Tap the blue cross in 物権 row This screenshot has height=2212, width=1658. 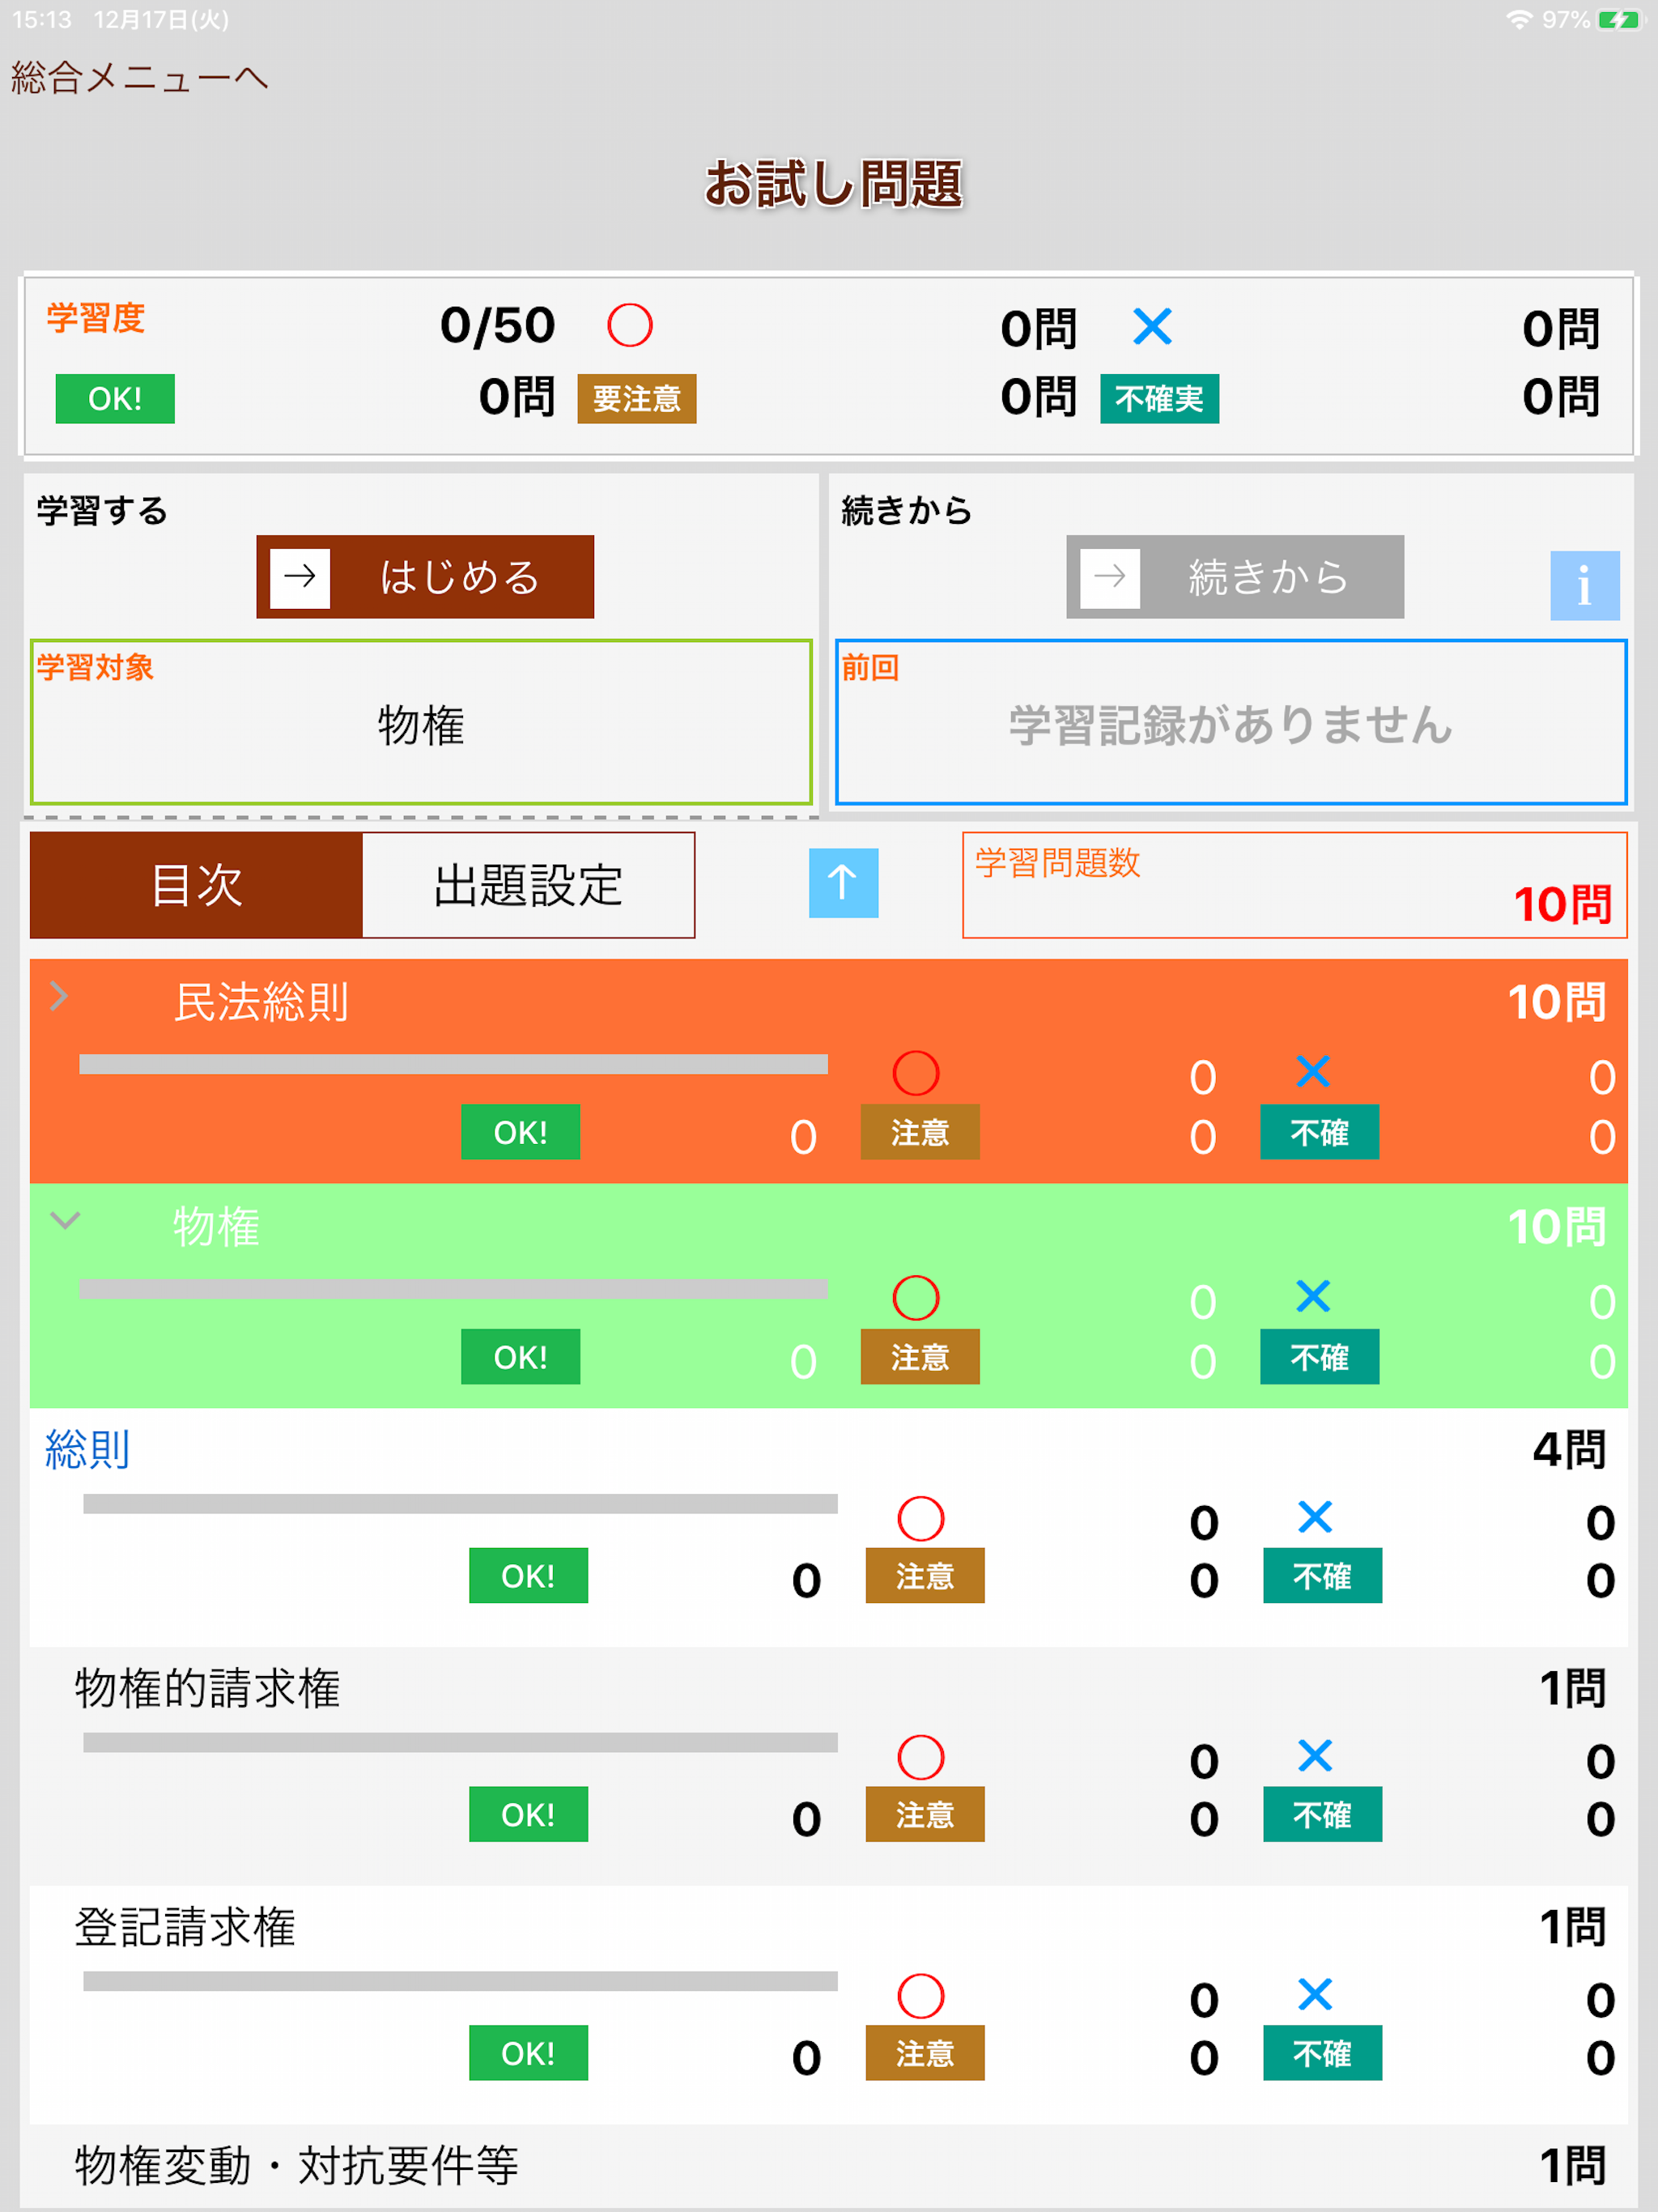pos(1313,1297)
